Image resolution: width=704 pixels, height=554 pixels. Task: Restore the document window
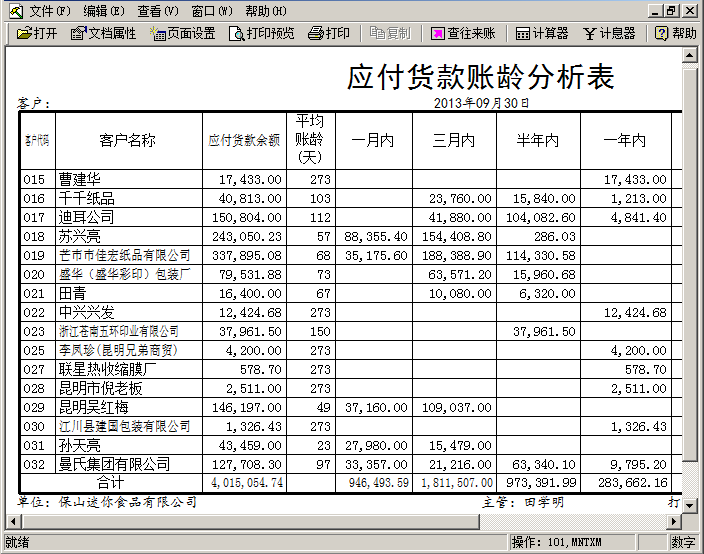coord(671,11)
